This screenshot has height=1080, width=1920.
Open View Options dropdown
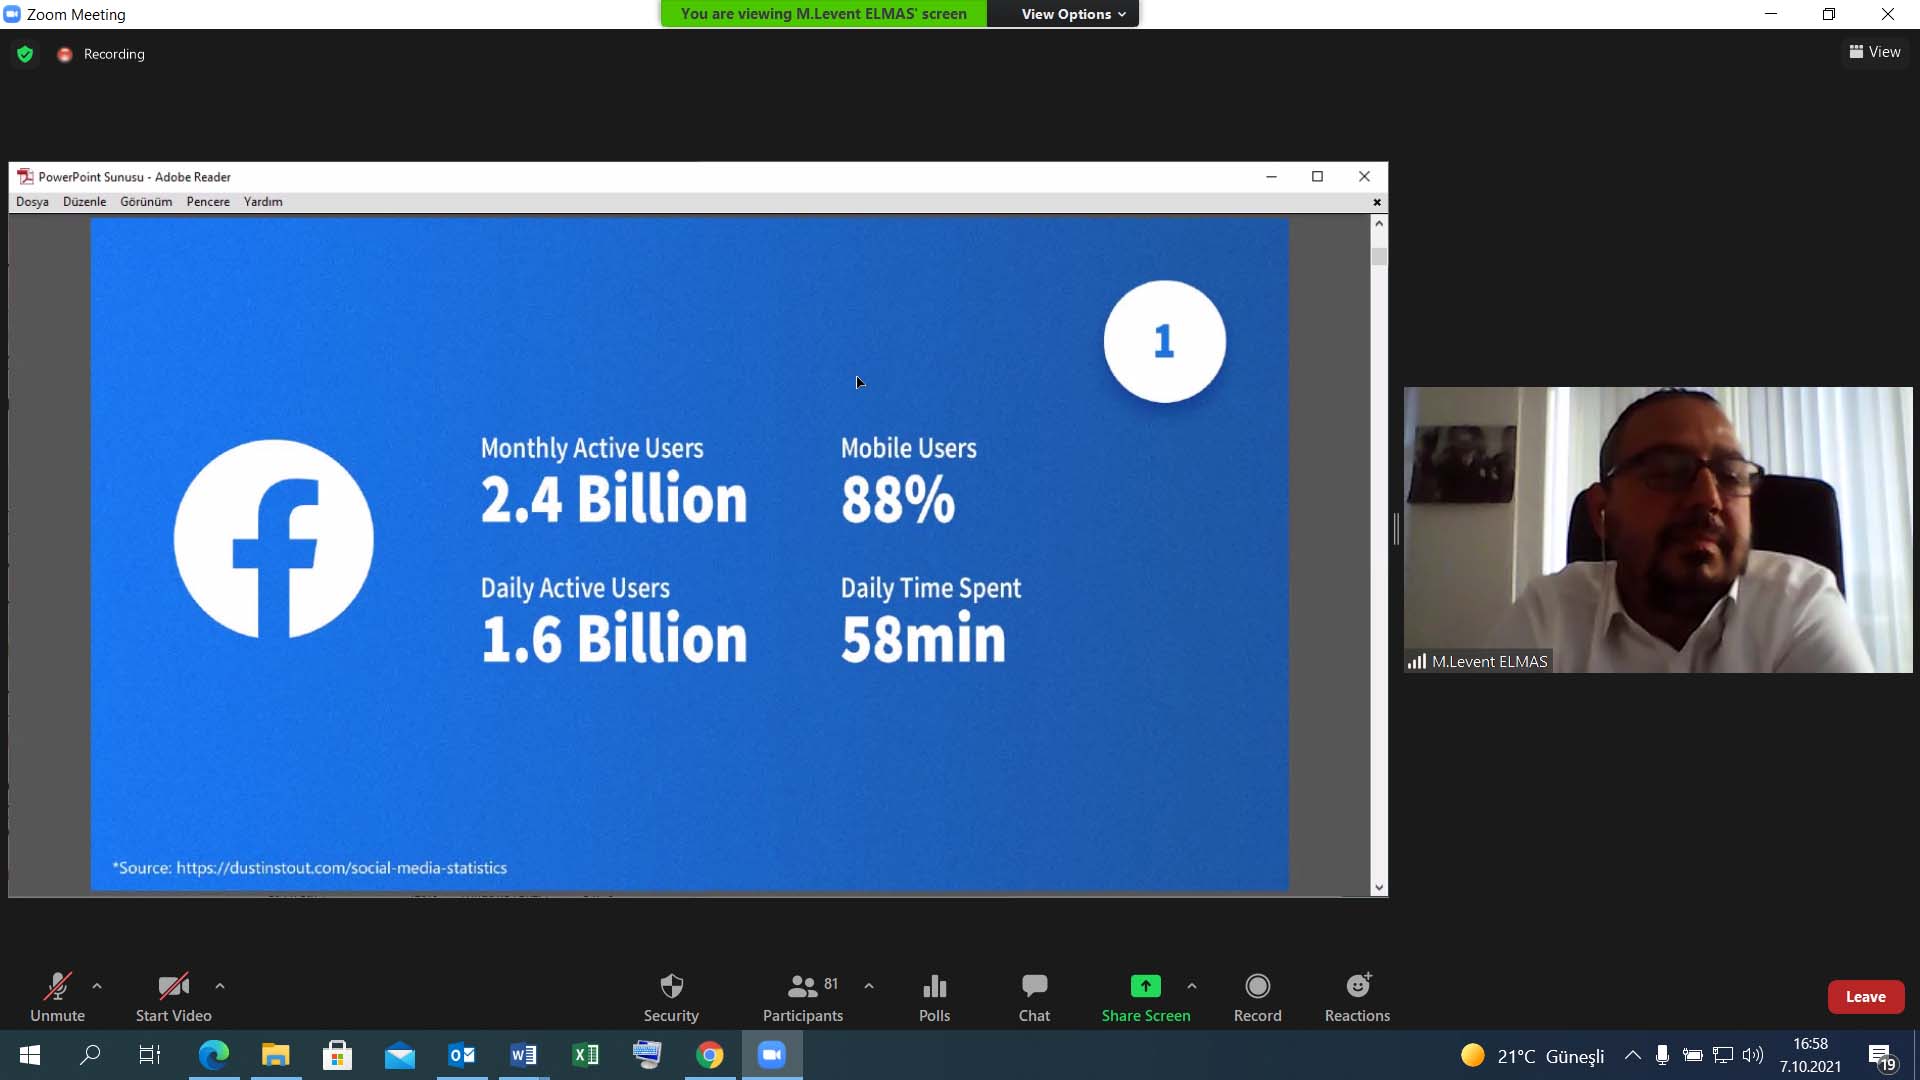pos(1073,14)
